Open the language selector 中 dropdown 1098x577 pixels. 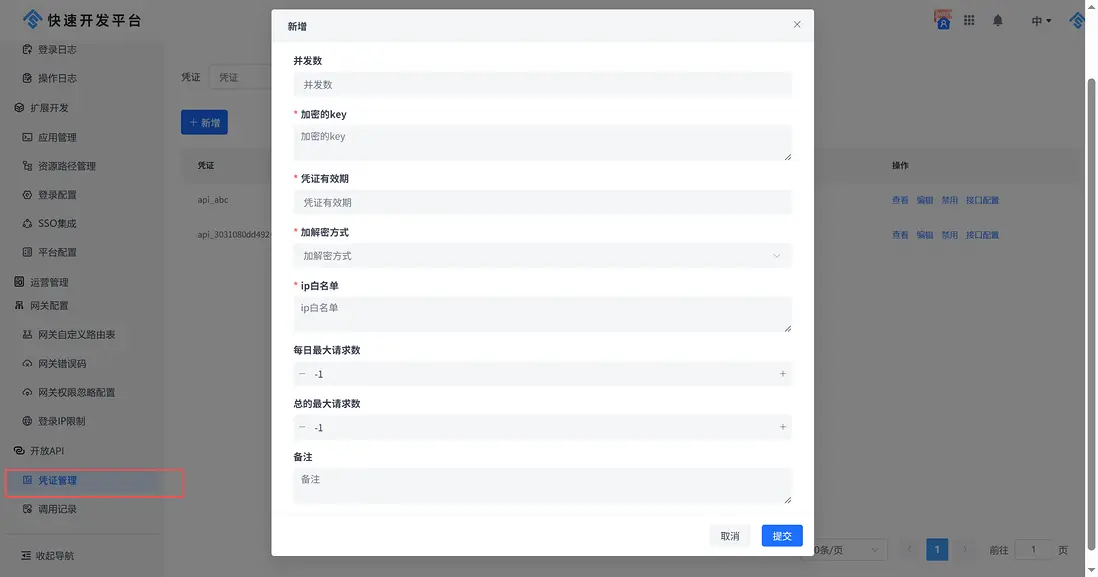[x=1039, y=19]
